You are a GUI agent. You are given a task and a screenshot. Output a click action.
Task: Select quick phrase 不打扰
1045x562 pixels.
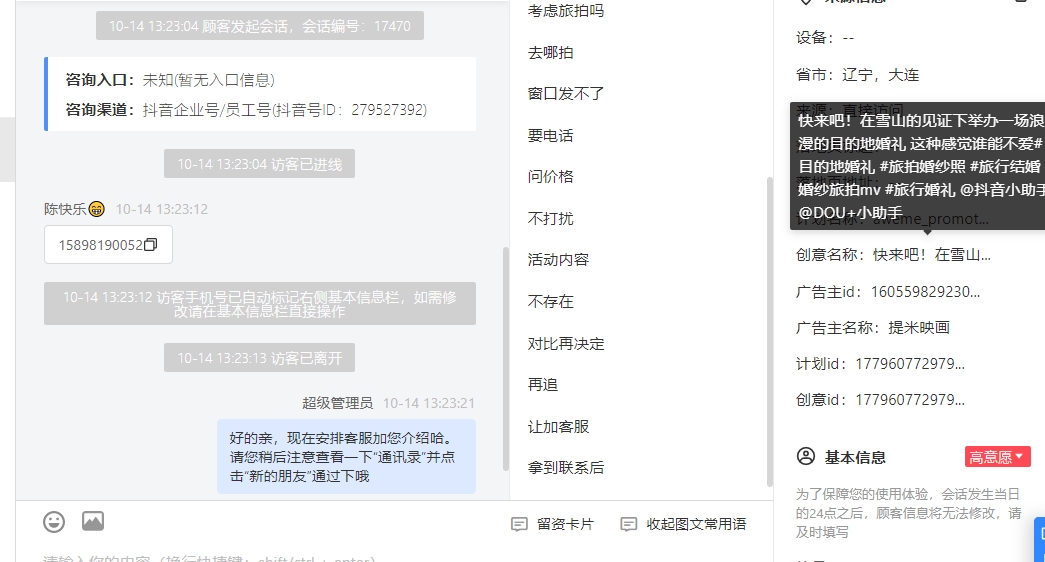click(550, 219)
